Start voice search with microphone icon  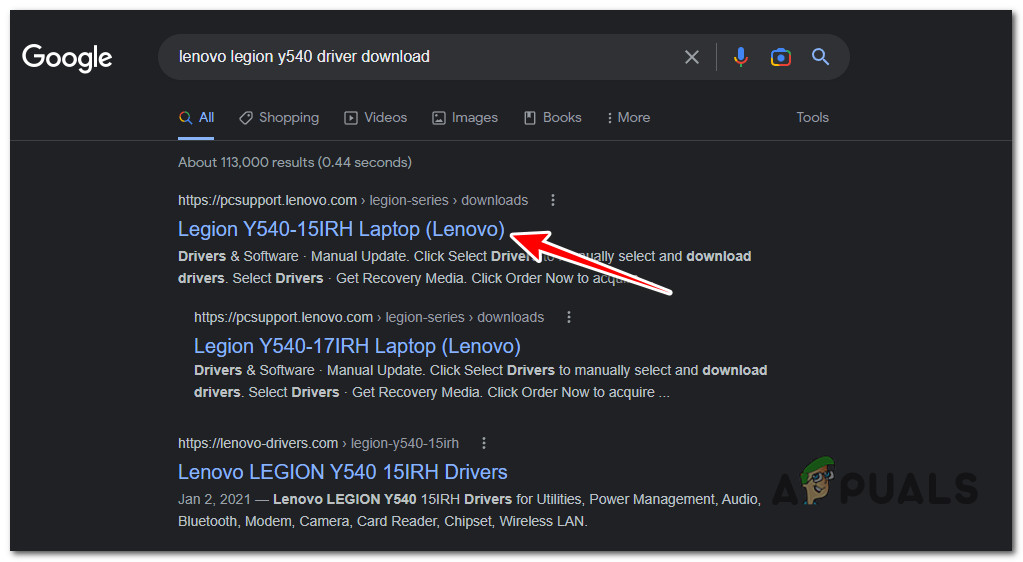click(x=741, y=57)
